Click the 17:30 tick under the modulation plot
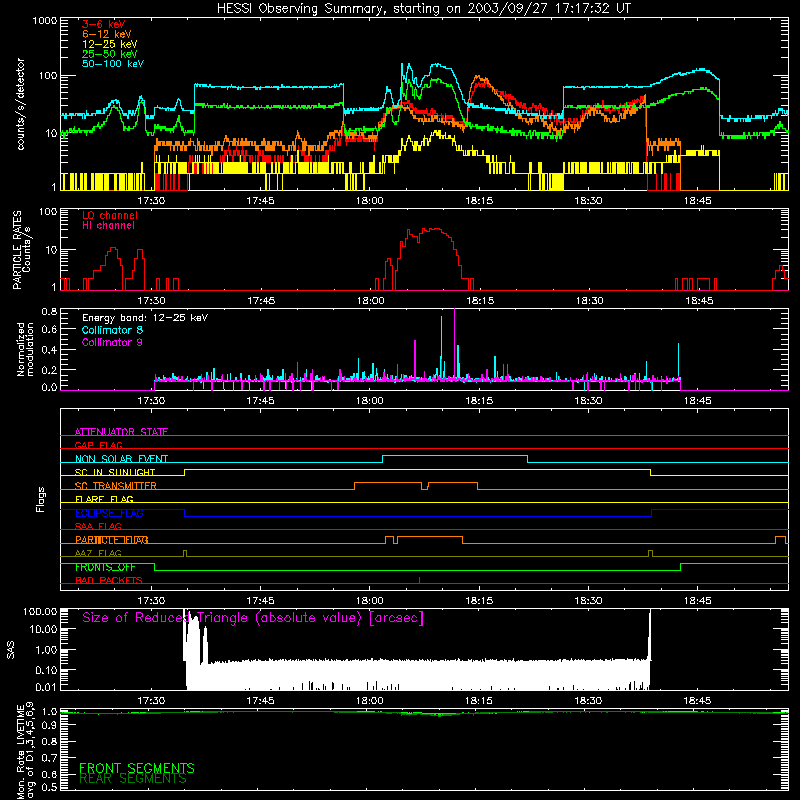The height and width of the screenshot is (800, 800). [151, 401]
